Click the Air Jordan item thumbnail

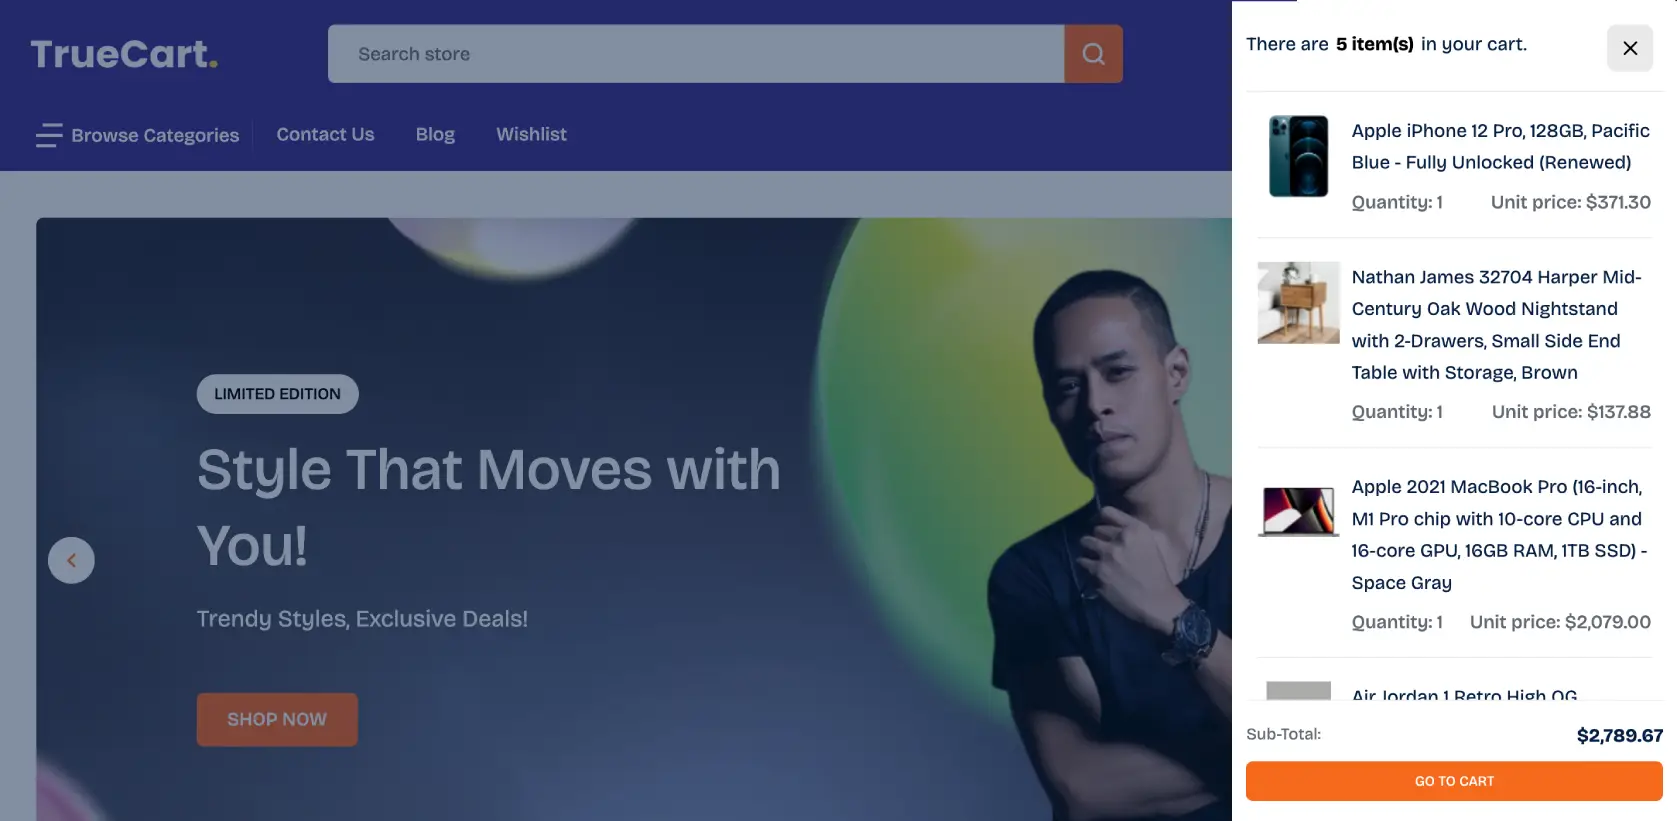click(1298, 690)
